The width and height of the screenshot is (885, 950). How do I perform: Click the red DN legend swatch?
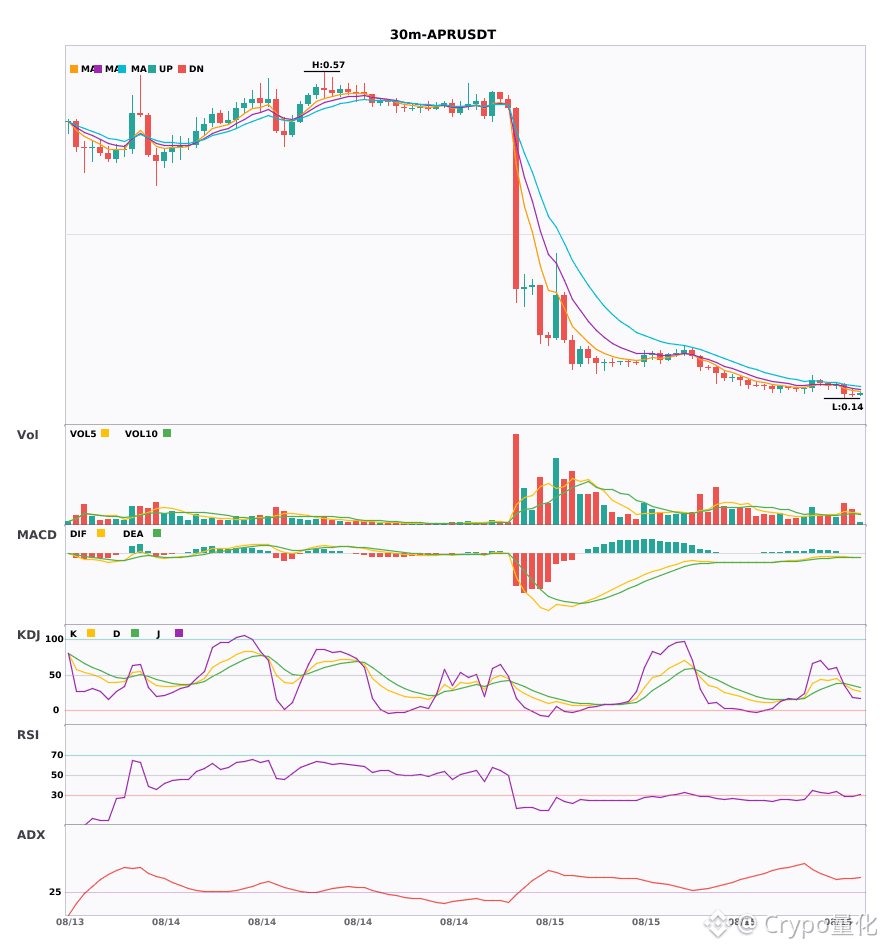tap(182, 69)
